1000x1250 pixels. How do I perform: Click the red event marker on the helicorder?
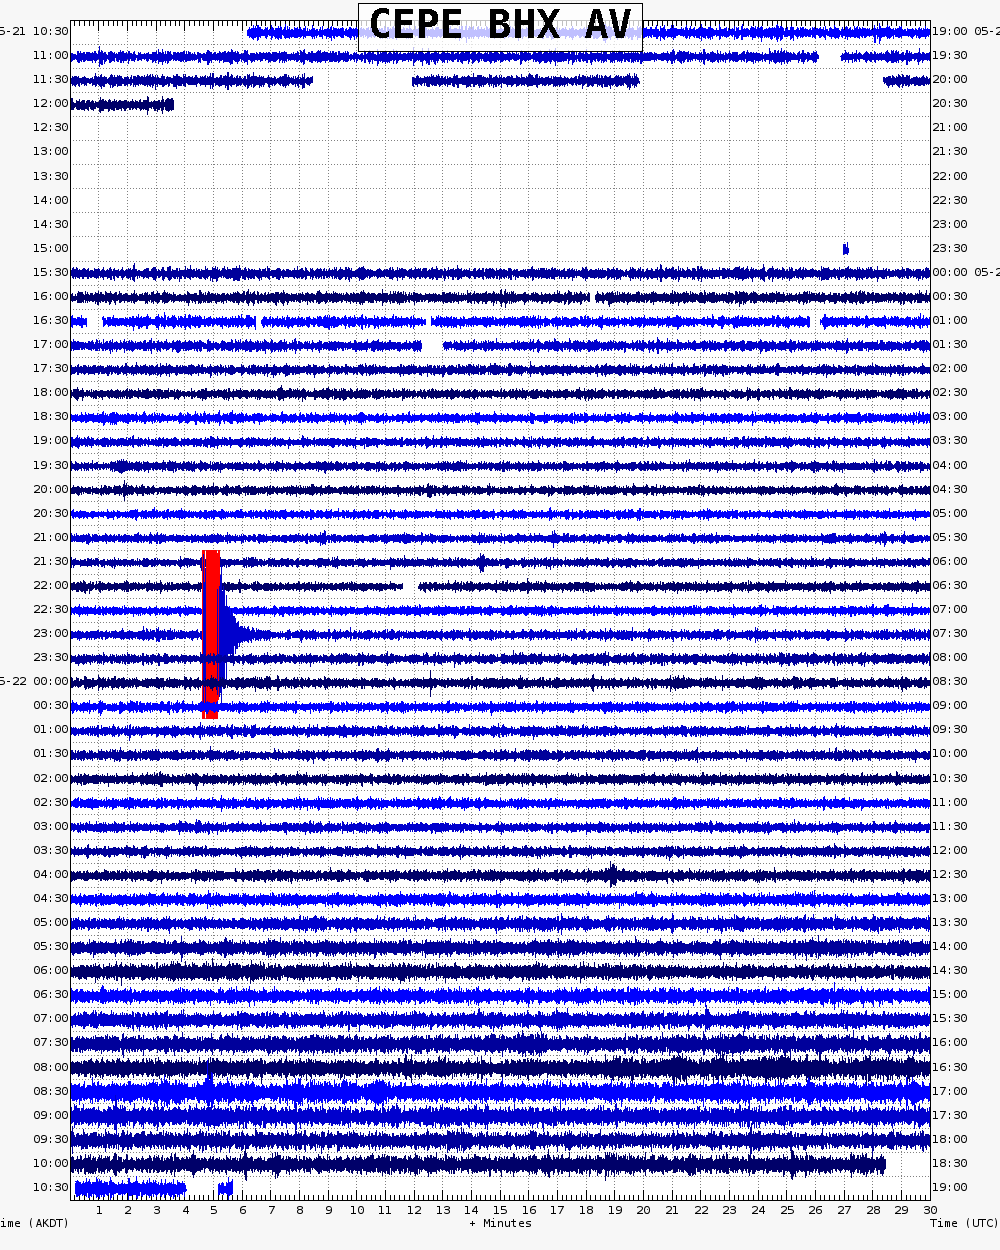pyautogui.click(x=210, y=633)
